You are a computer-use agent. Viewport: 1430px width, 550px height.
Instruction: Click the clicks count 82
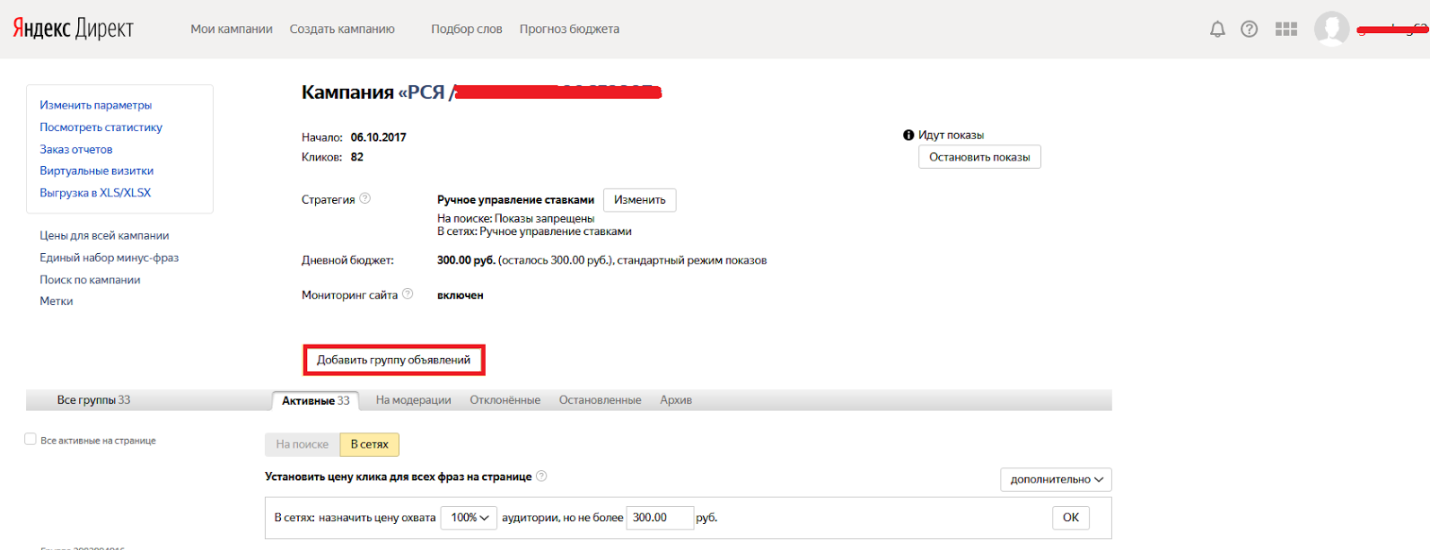click(357, 157)
